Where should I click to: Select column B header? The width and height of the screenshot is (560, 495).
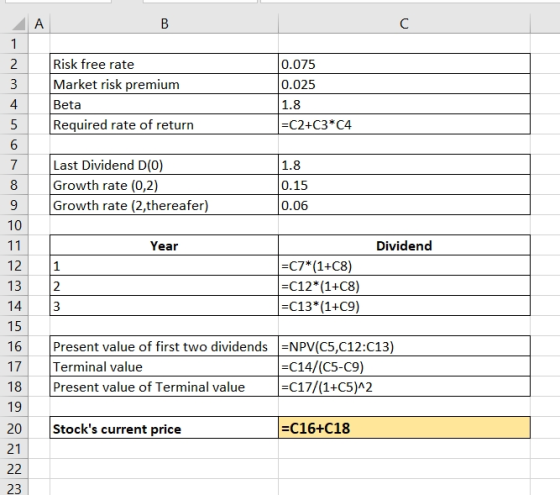[164, 24]
